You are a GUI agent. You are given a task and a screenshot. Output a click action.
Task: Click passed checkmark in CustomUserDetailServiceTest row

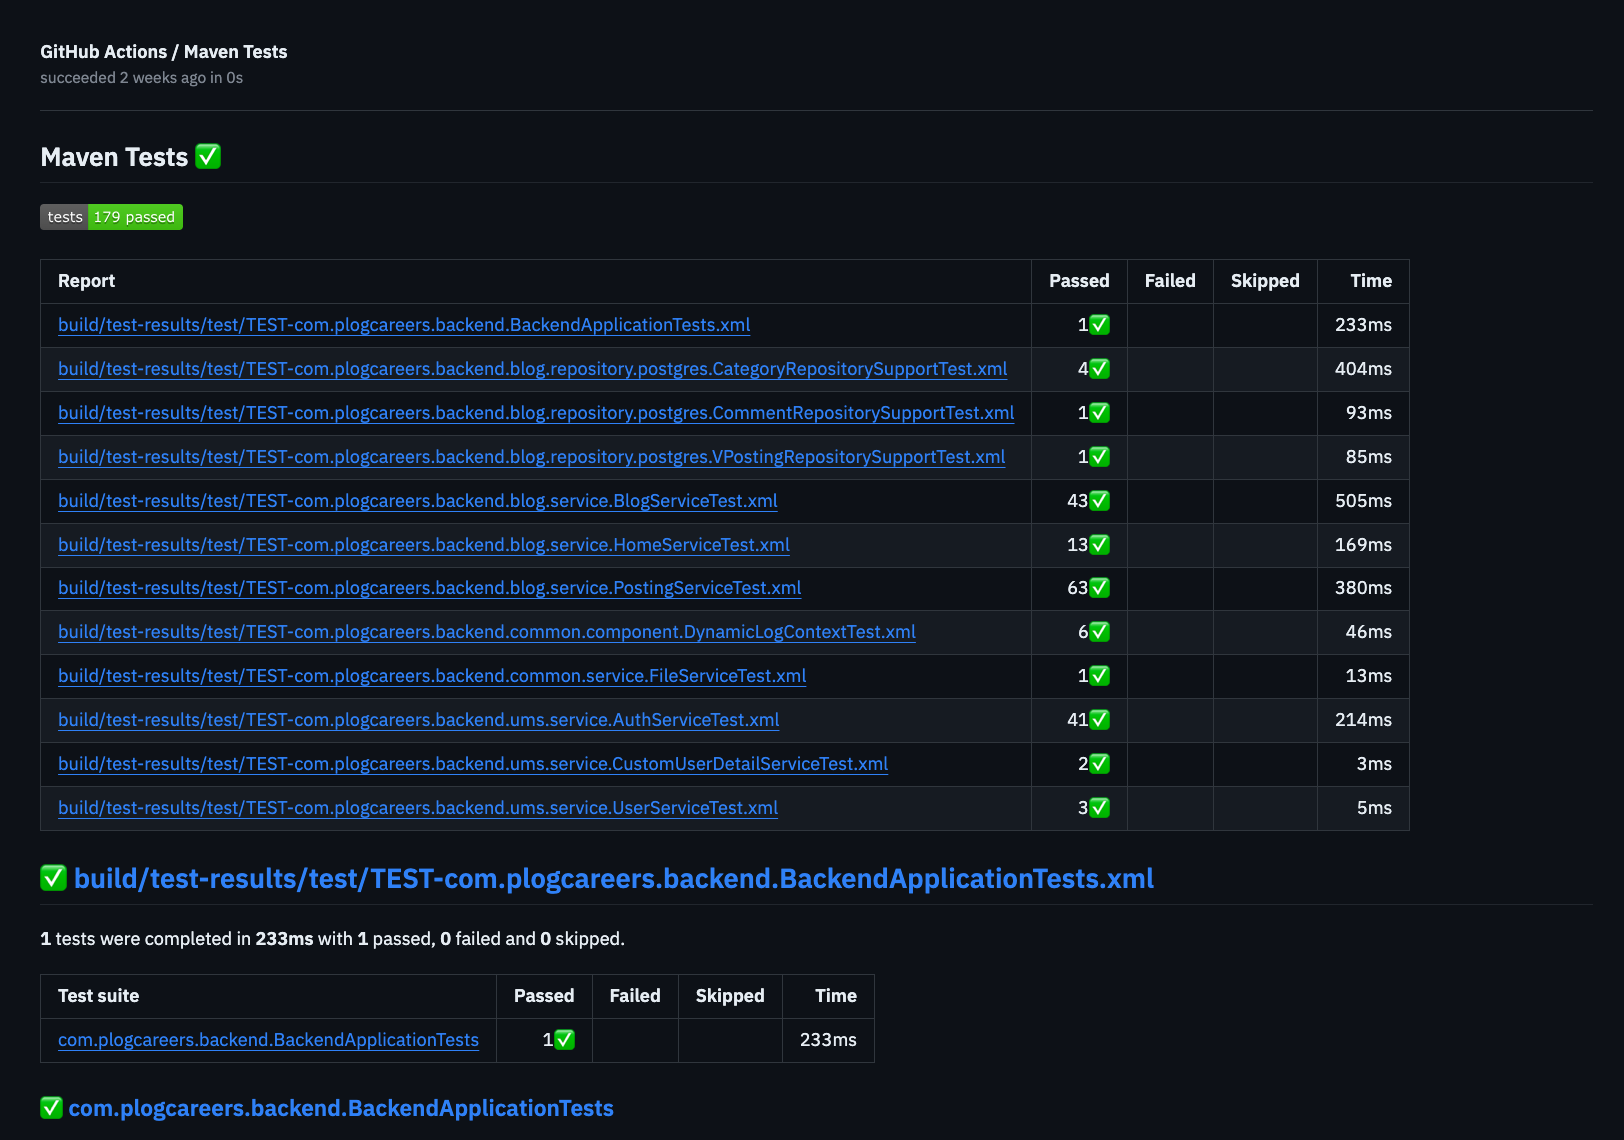pos(1099,764)
